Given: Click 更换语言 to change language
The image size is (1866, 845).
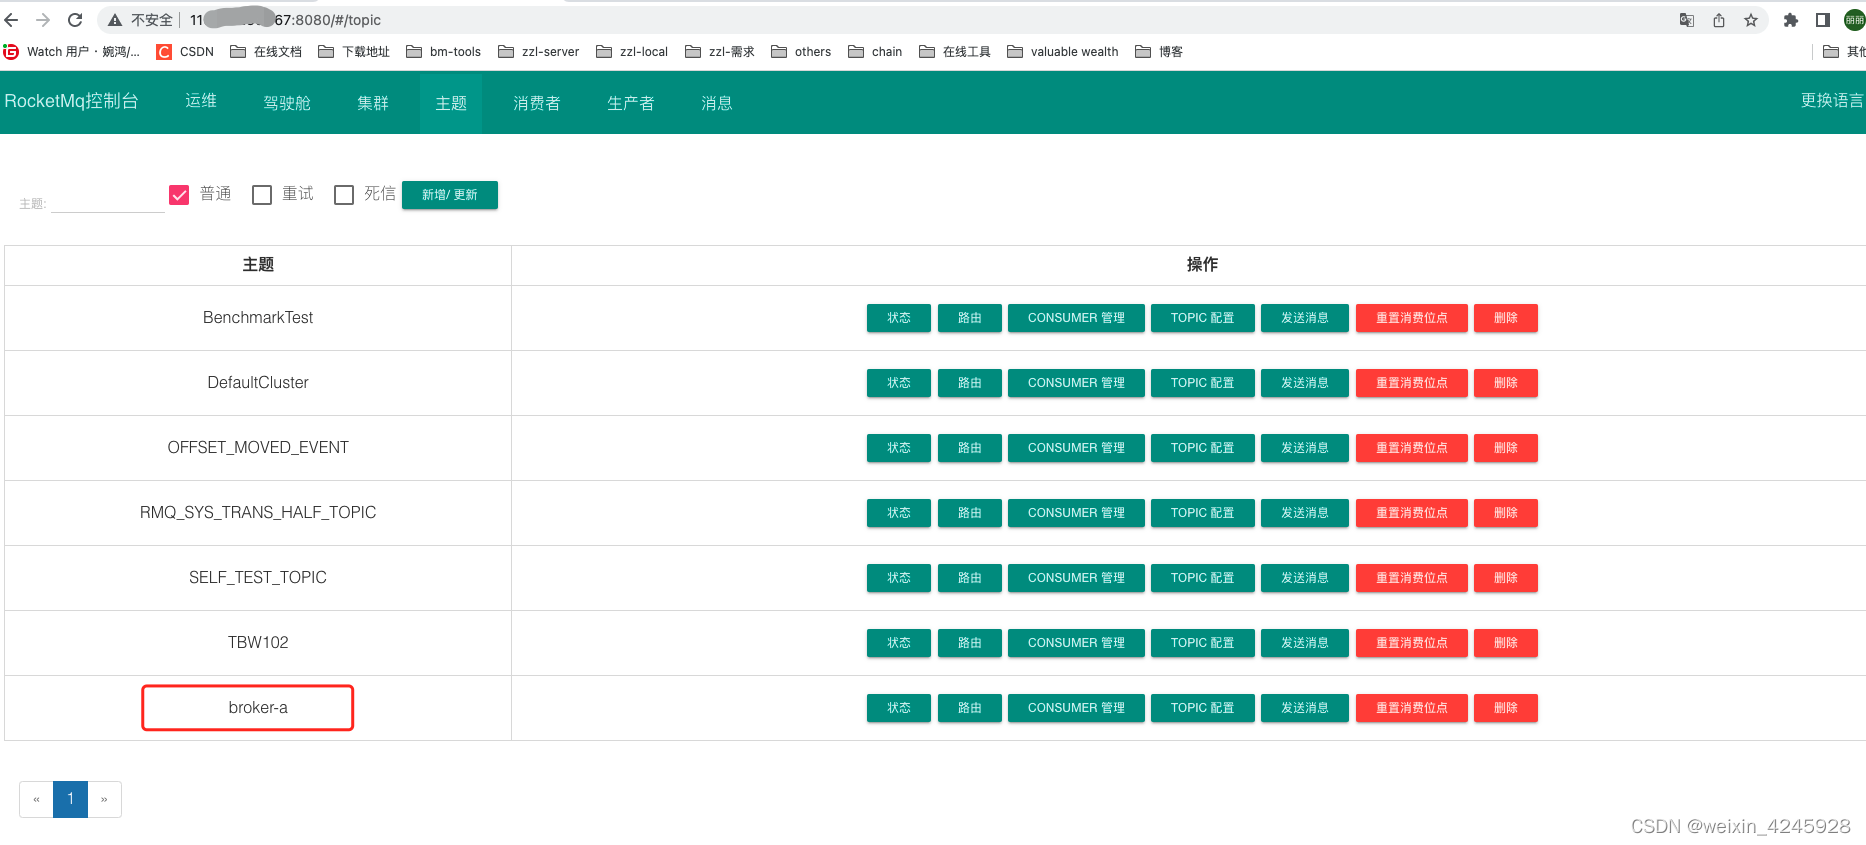Looking at the screenshot, I should [x=1832, y=101].
